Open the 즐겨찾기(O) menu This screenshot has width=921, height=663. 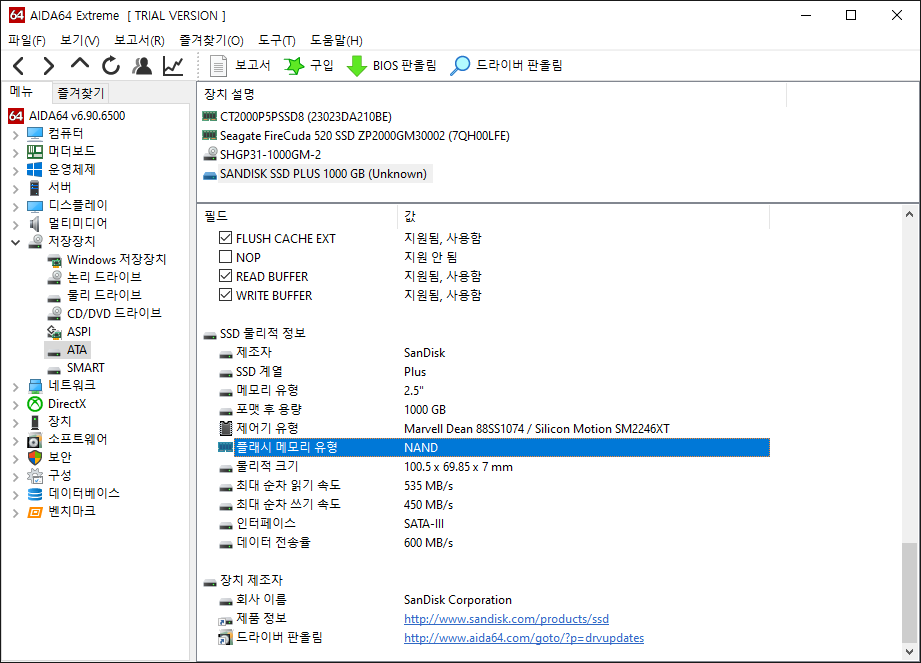[x=211, y=41]
